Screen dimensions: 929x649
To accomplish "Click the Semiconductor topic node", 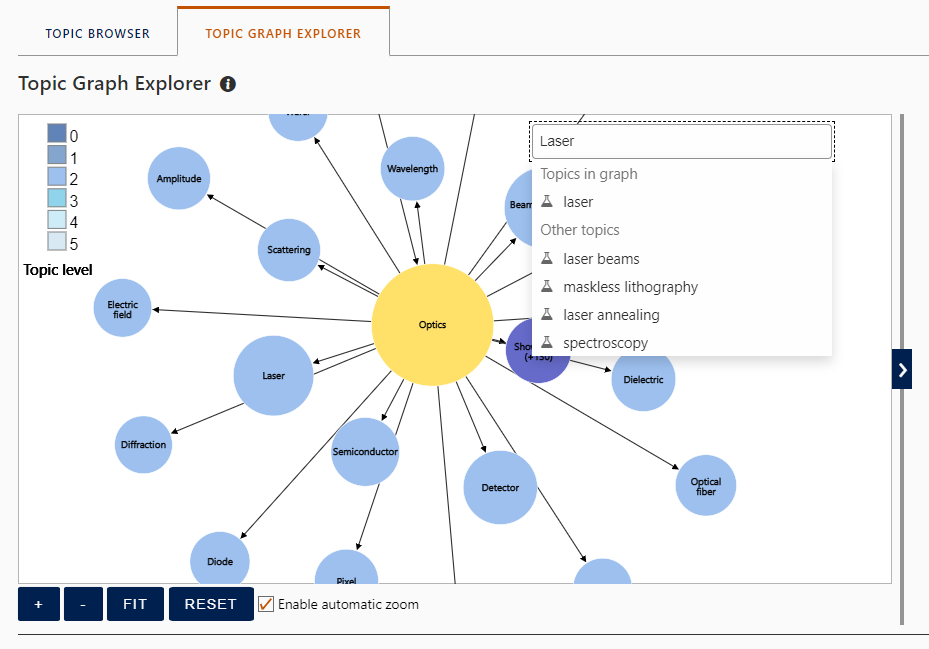I will tap(365, 452).
